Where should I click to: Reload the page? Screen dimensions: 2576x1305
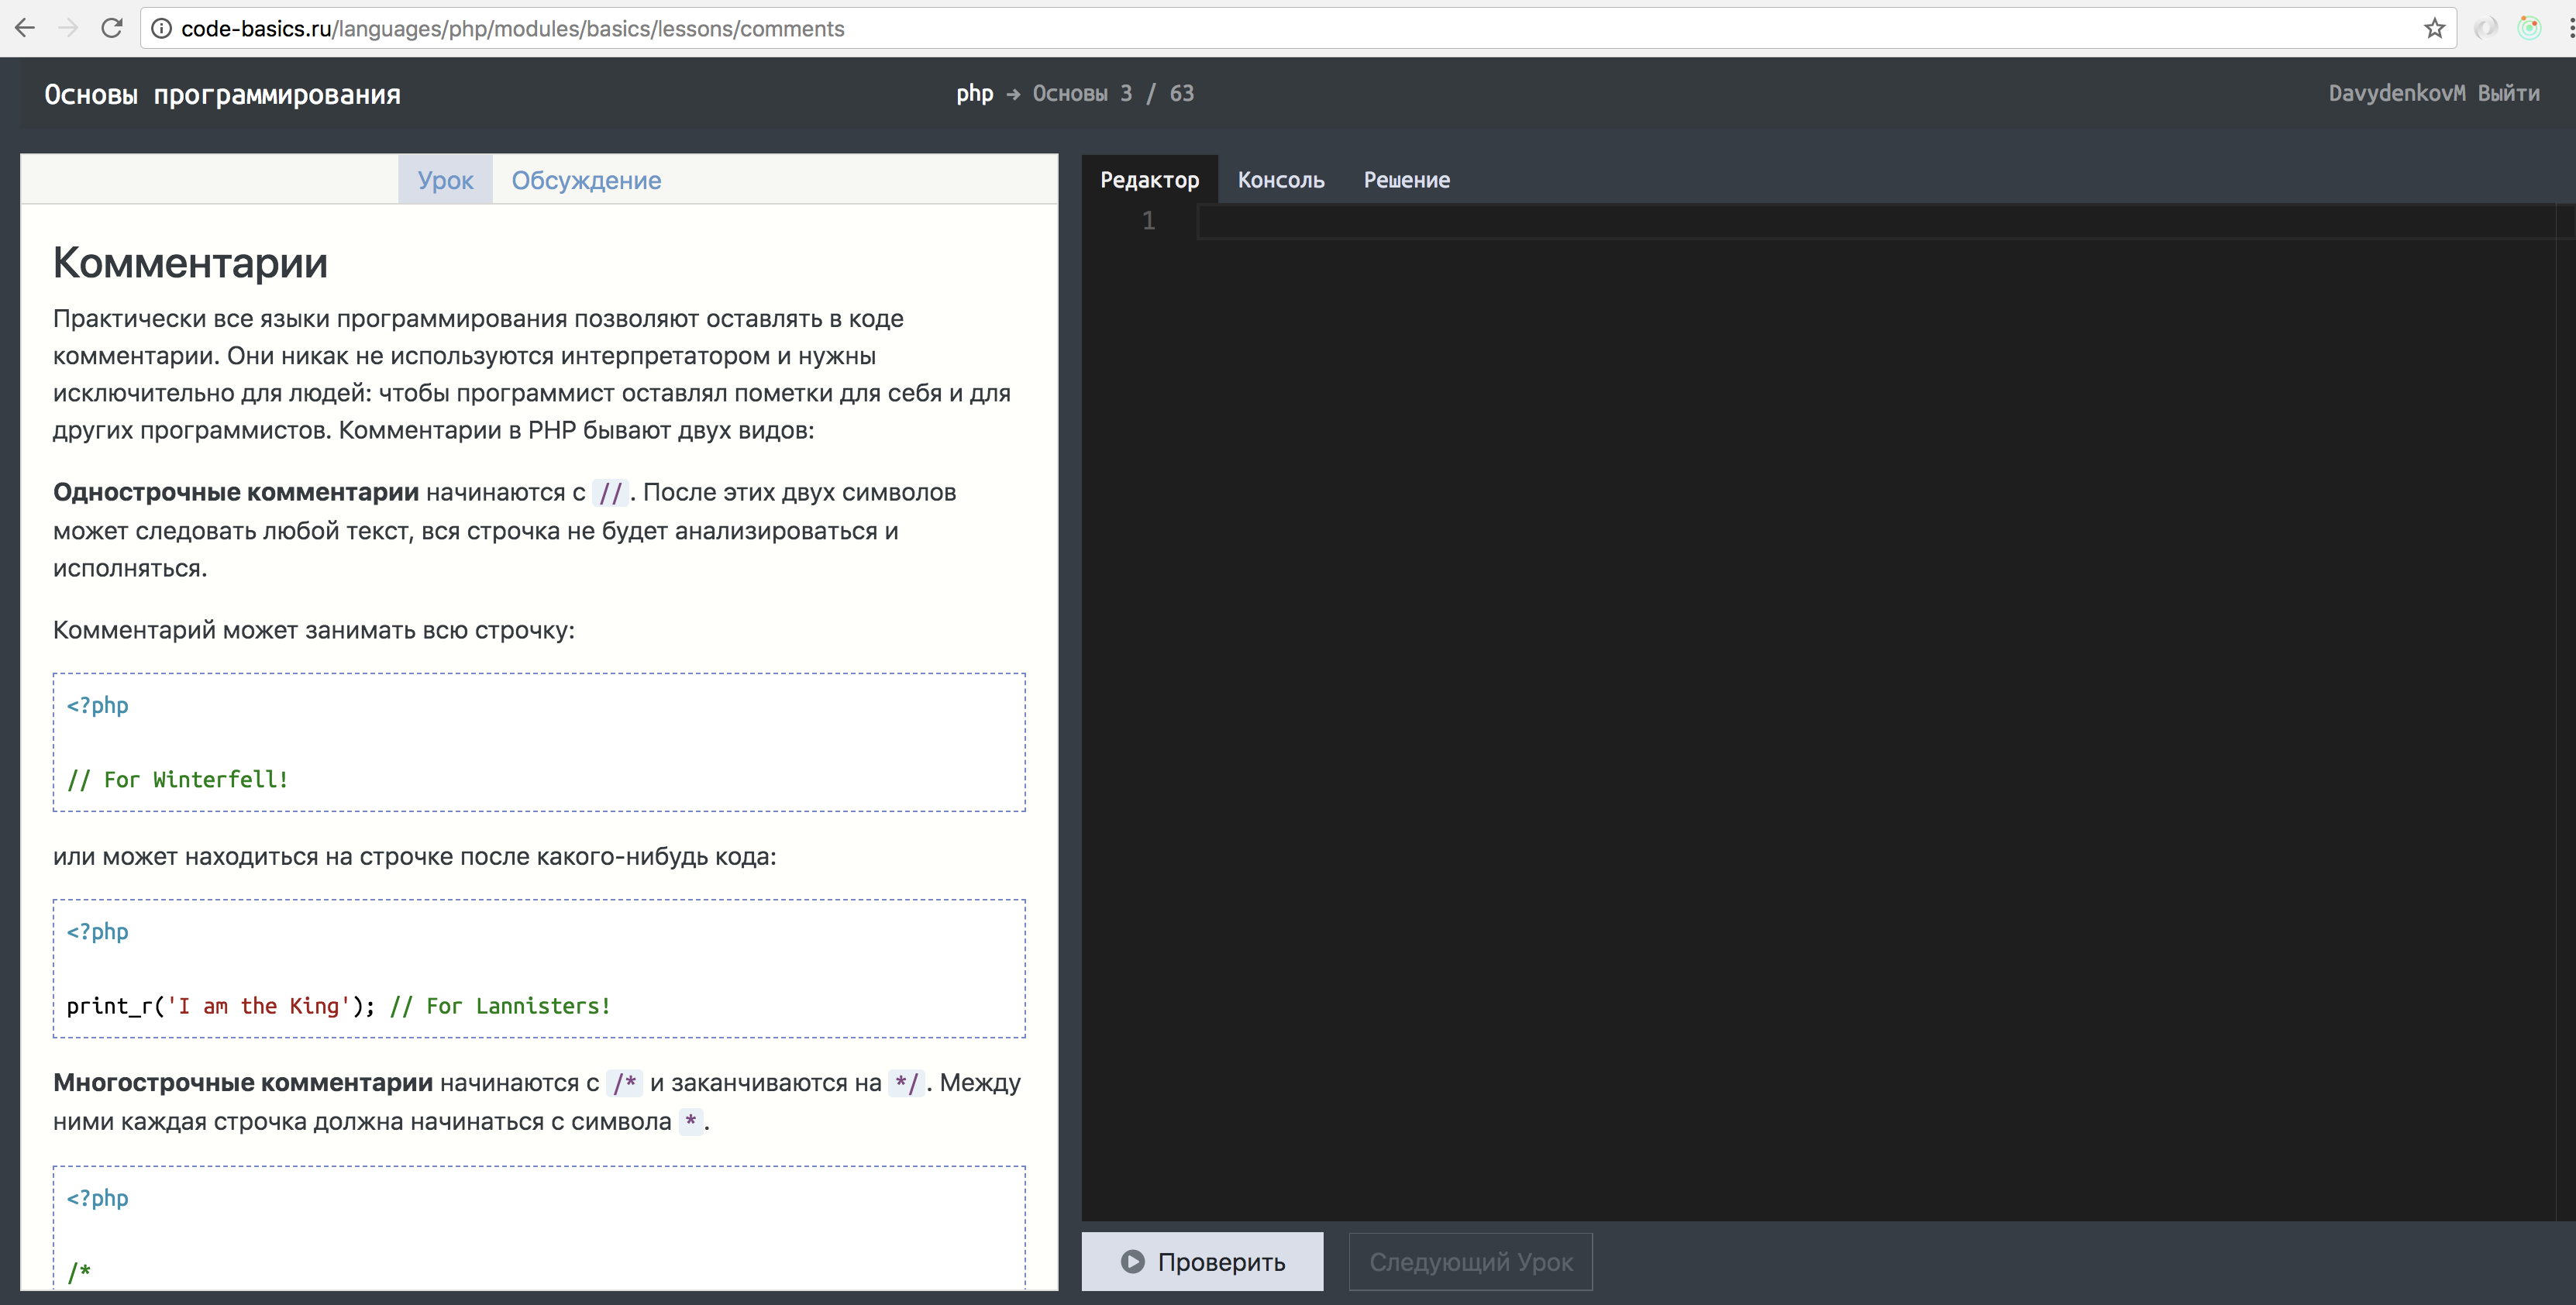[x=112, y=28]
